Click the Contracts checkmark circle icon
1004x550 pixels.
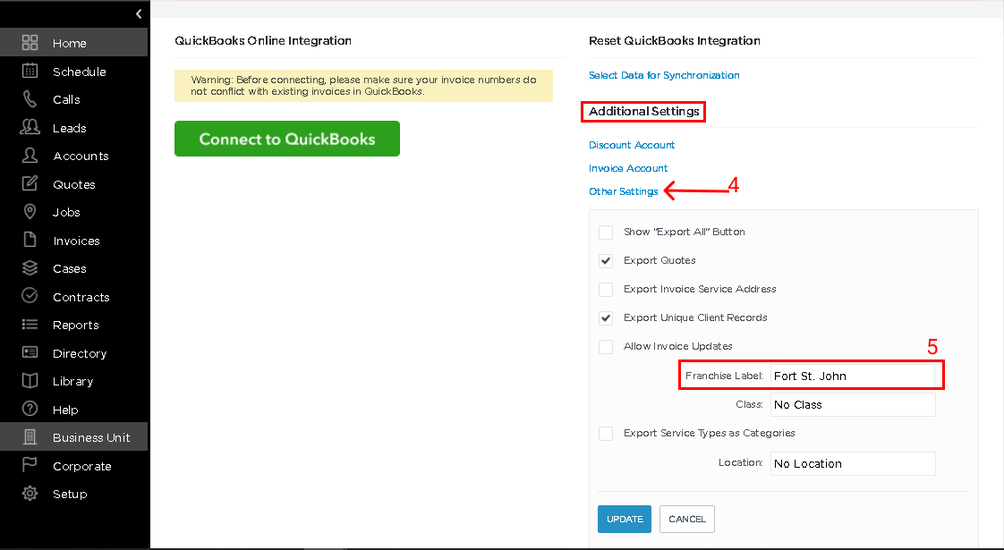click(29, 296)
